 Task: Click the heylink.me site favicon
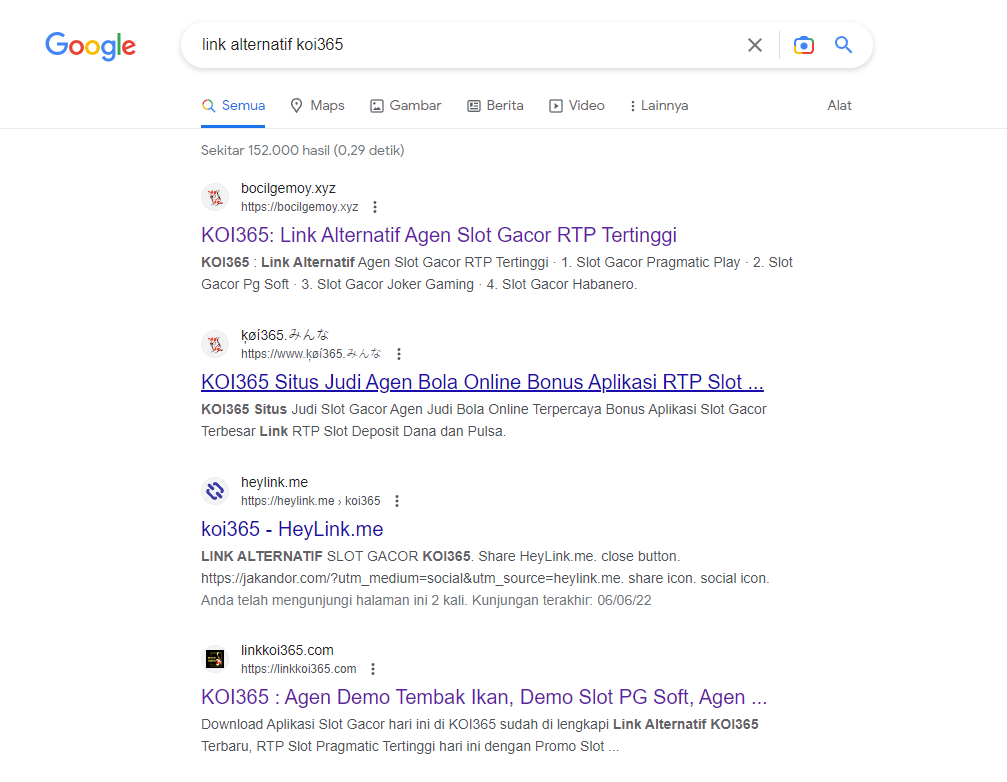[215, 491]
